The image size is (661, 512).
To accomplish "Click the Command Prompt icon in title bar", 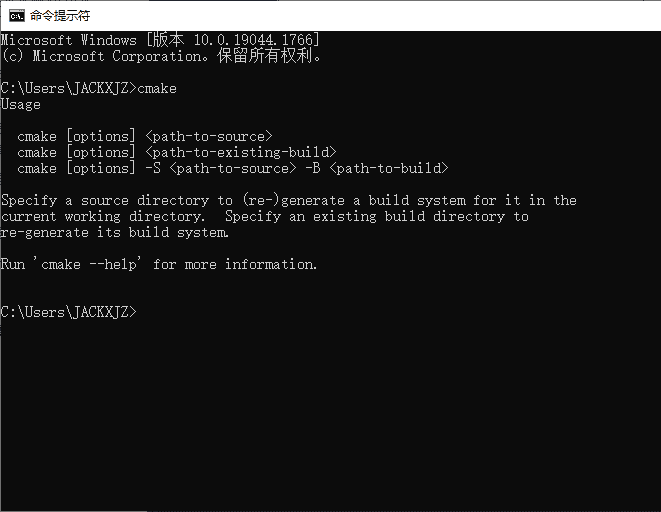I will point(17,15).
